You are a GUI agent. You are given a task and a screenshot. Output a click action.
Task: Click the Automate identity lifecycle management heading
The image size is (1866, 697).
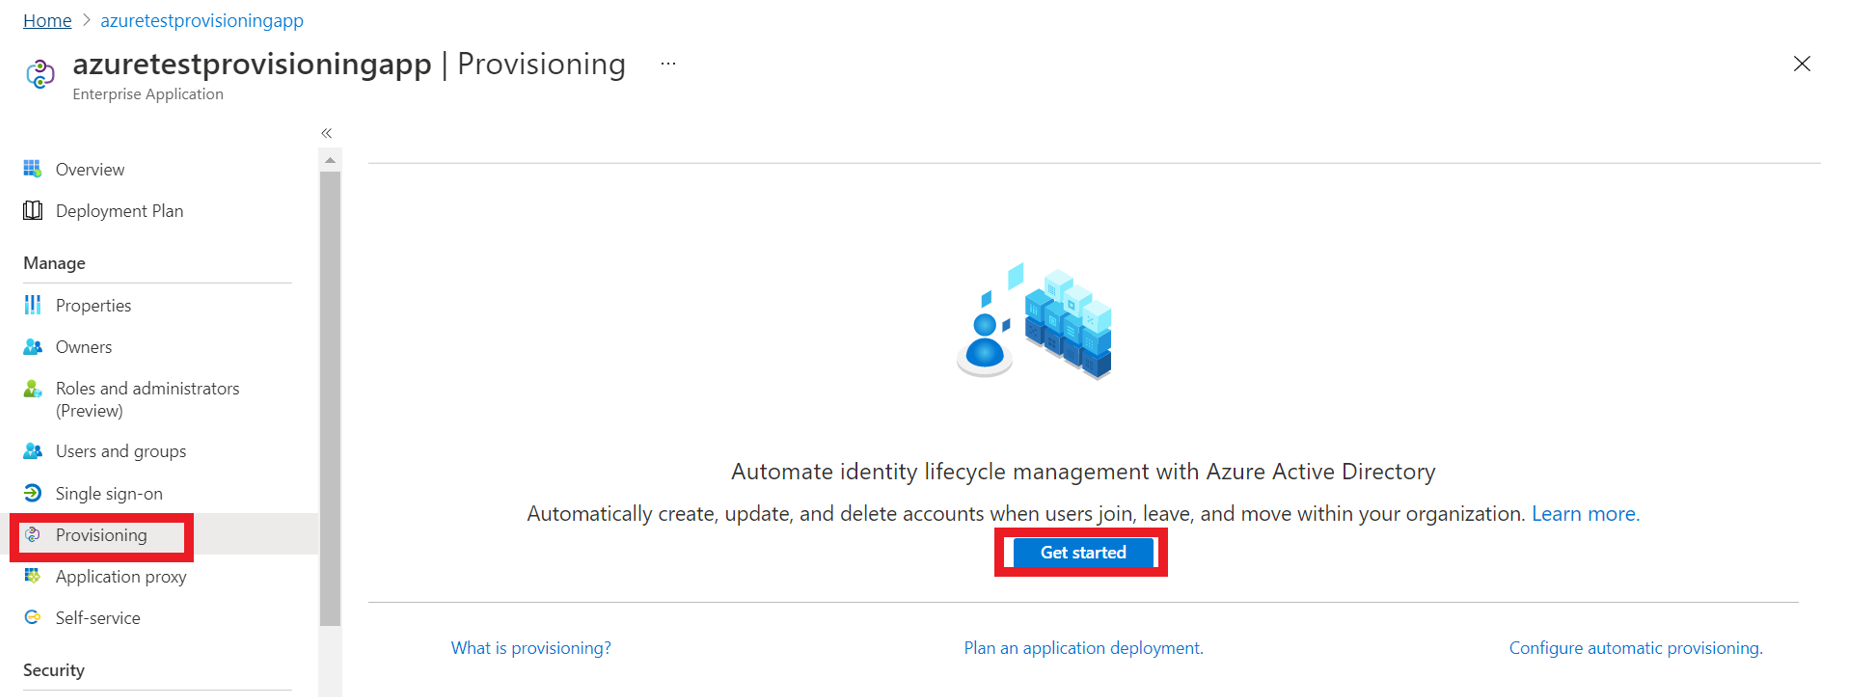pos(1083,471)
